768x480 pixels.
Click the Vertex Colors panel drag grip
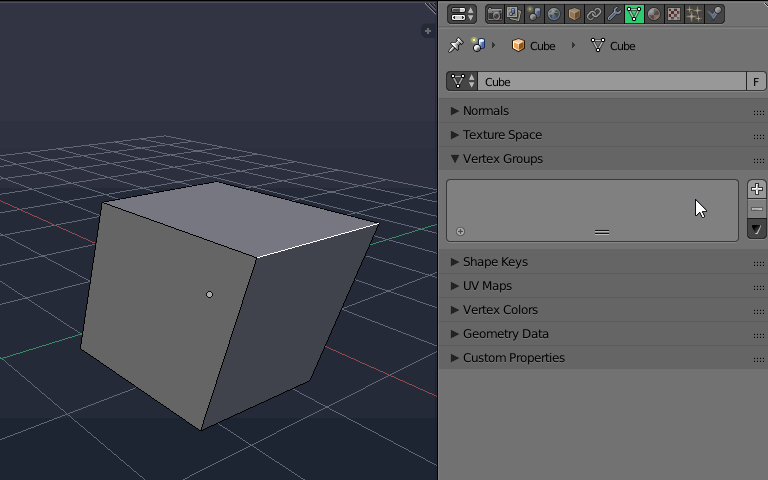pyautogui.click(x=759, y=312)
